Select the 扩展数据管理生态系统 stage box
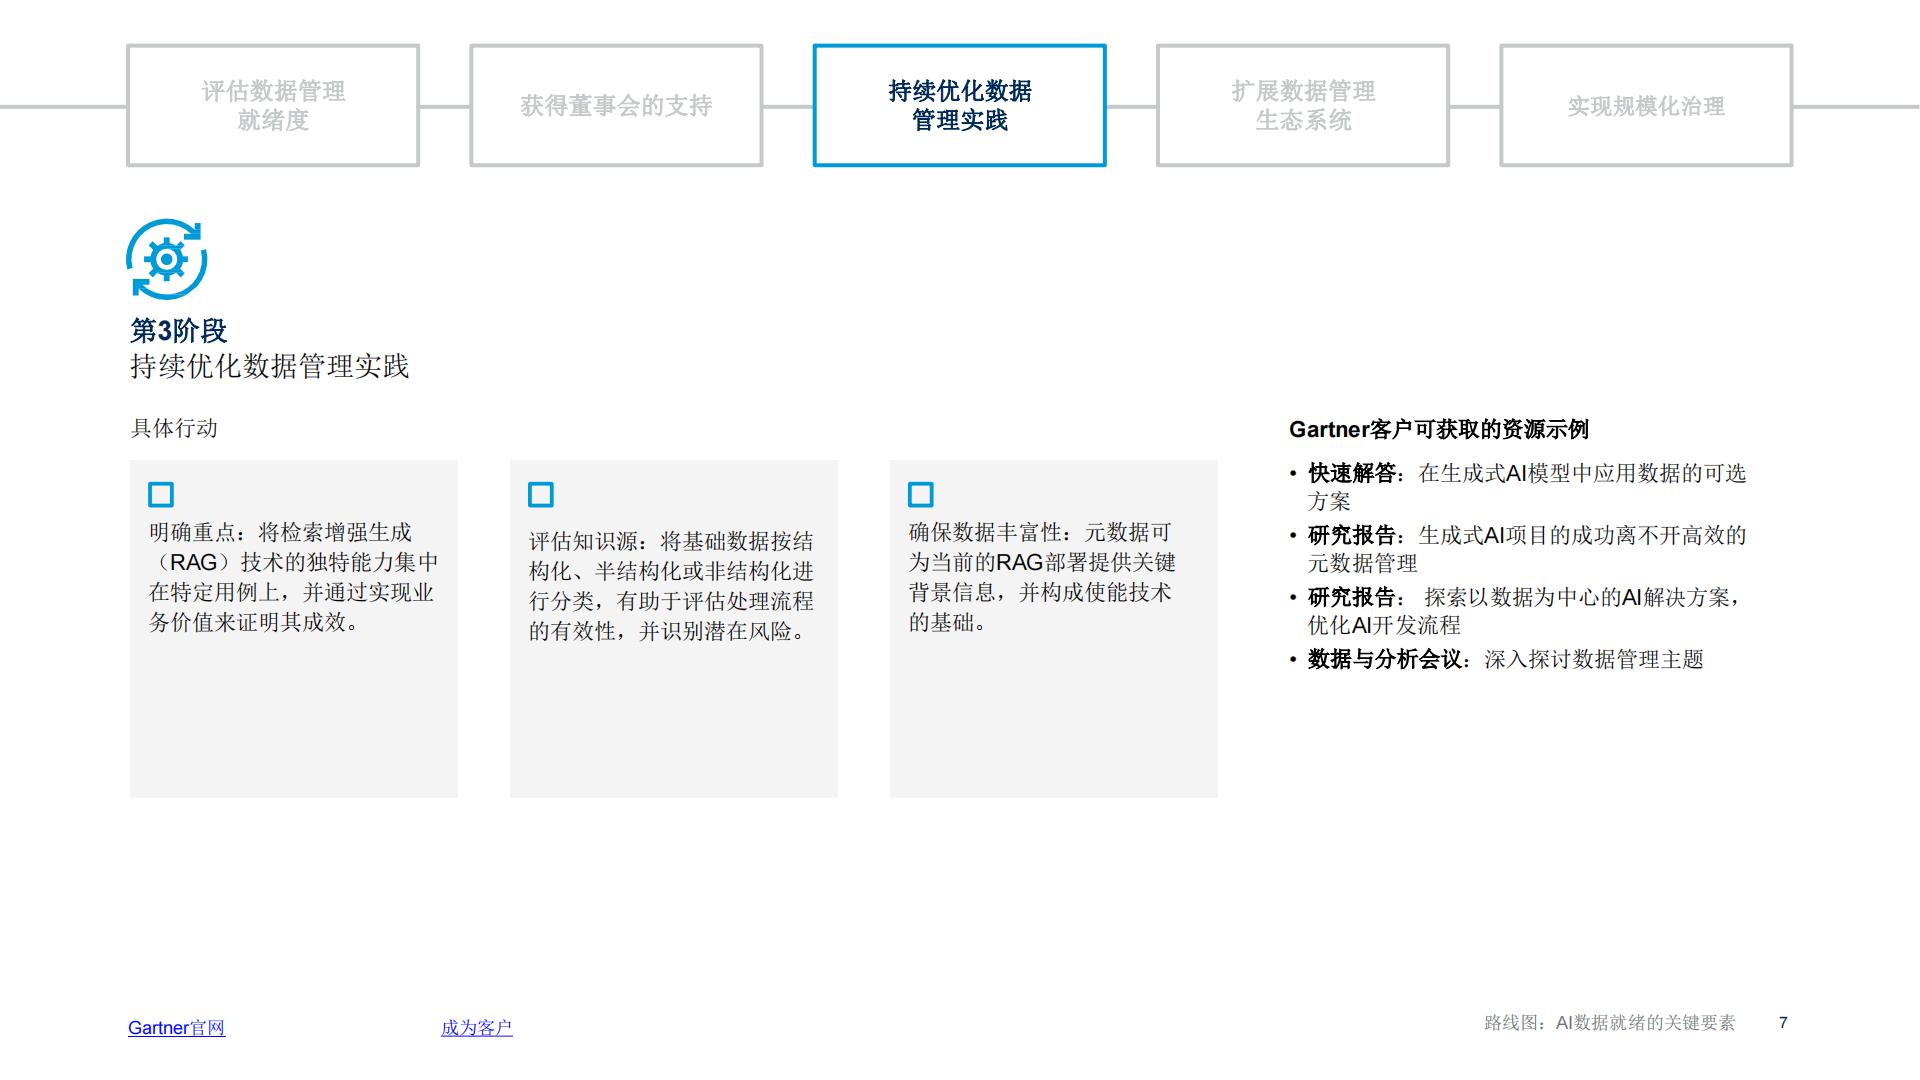 click(1303, 105)
